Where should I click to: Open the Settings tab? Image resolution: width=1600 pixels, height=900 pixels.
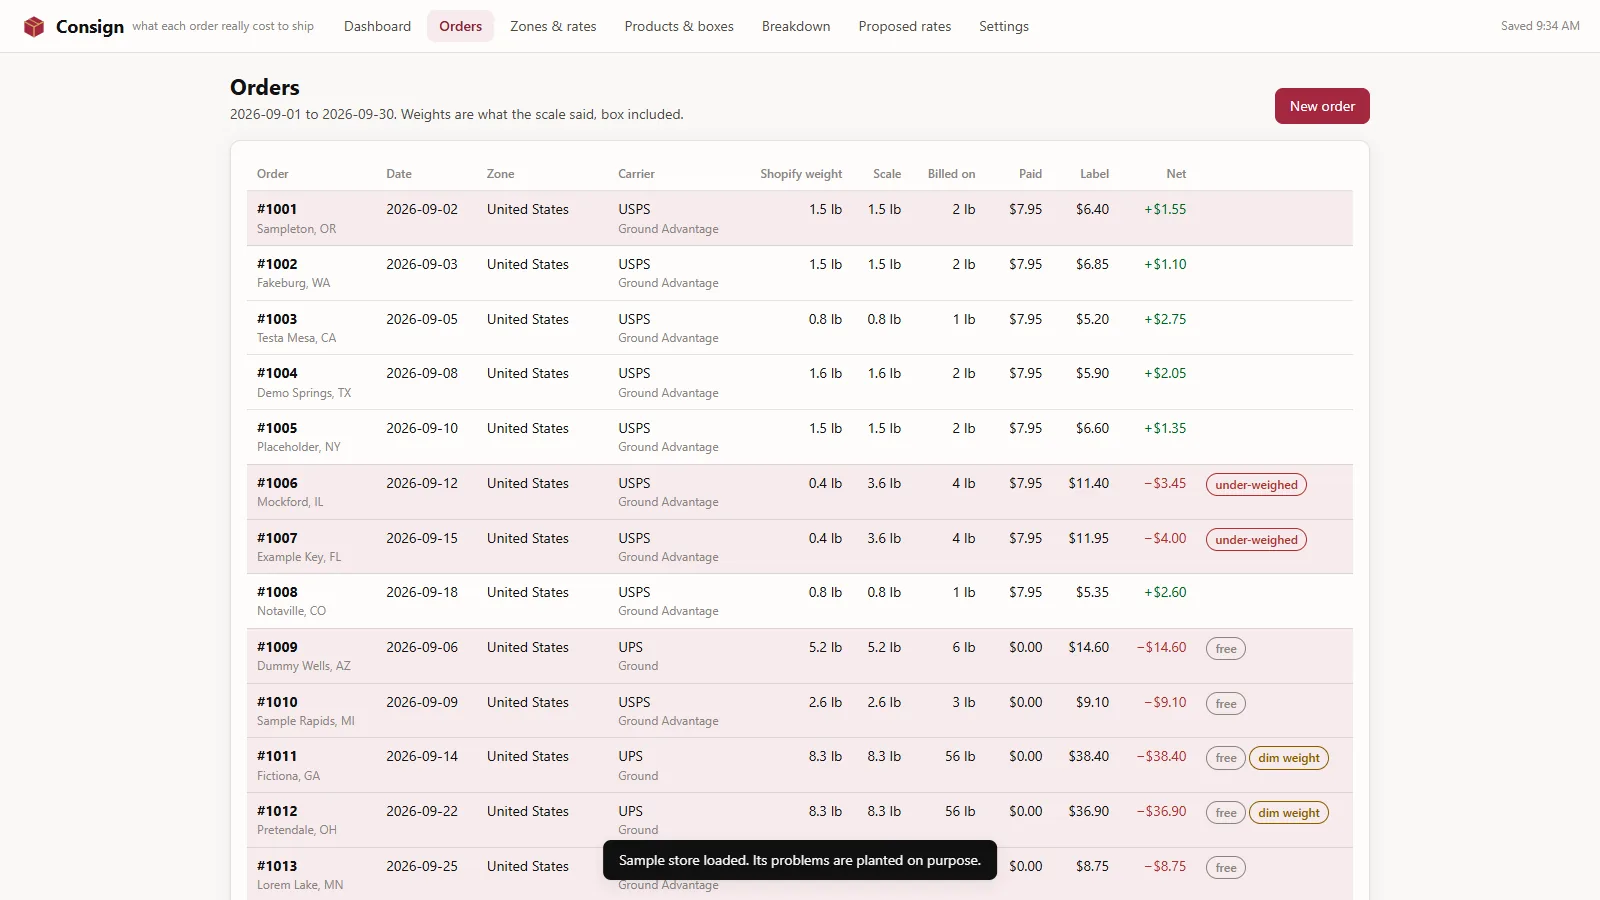(x=1004, y=26)
